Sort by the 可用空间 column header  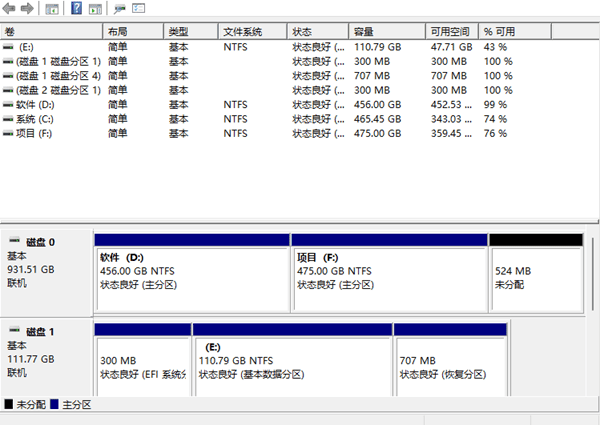[x=452, y=31]
